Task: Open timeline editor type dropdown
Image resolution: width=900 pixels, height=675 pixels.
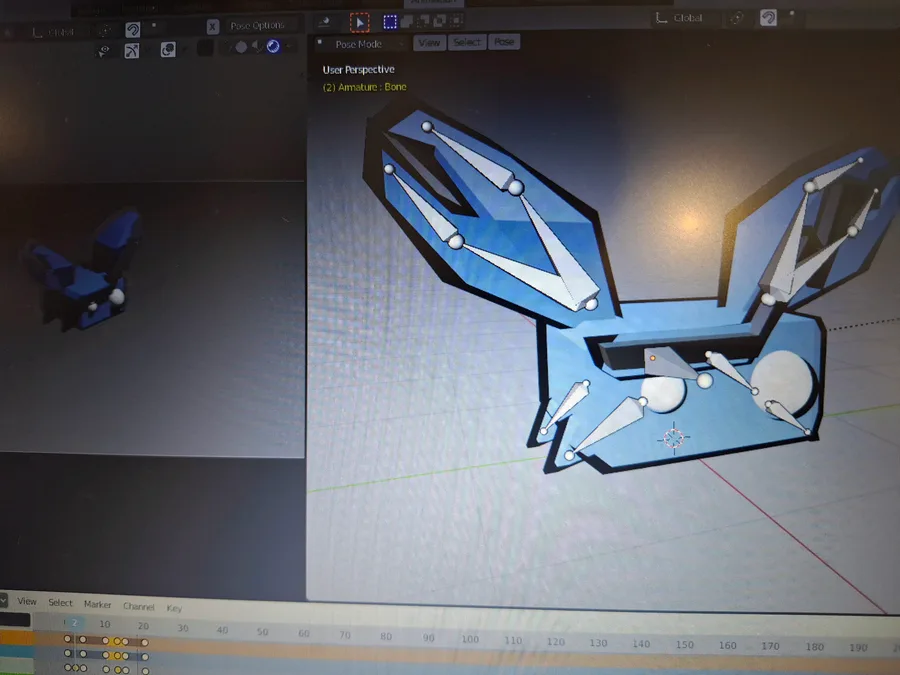Action: click(3, 600)
